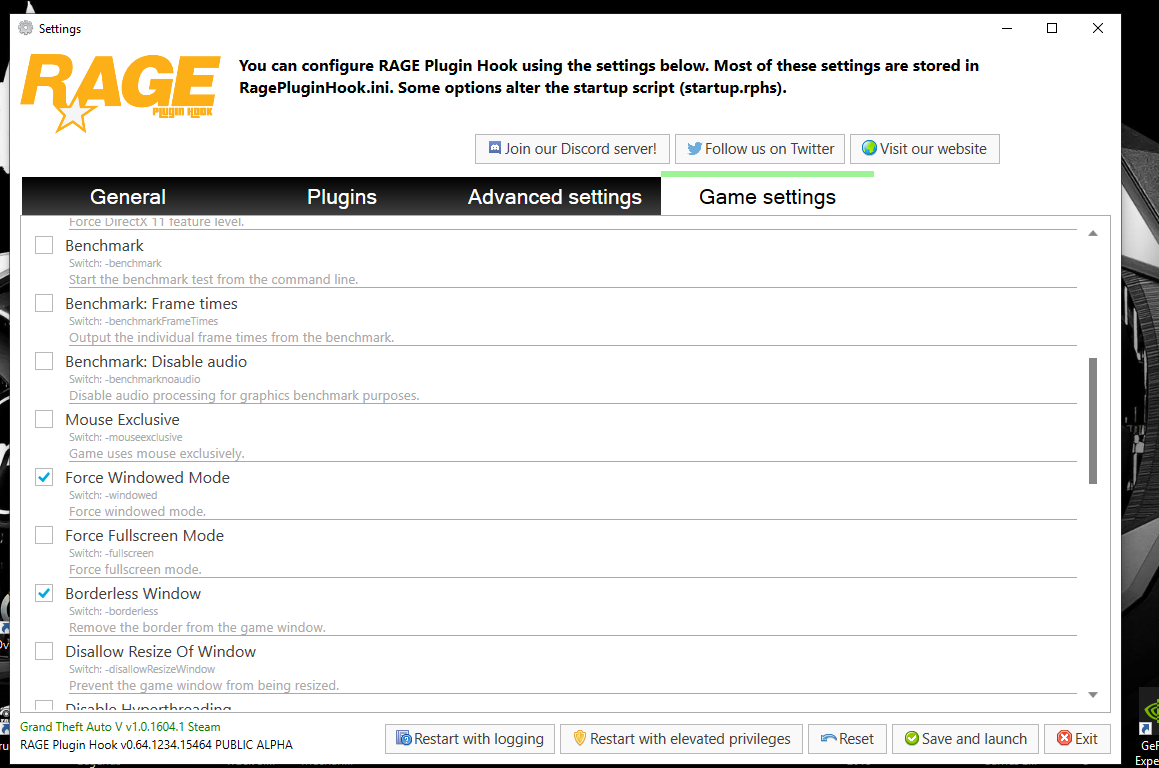This screenshot has width=1159, height=768.
Task: Click 'Prevent the game window from being resized.' text
Action: [x=204, y=685]
